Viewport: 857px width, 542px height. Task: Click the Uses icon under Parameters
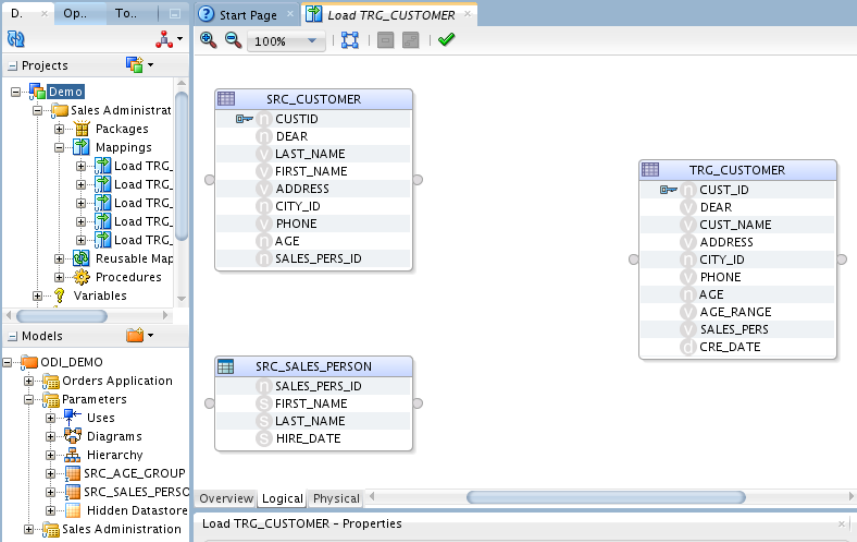point(72,417)
